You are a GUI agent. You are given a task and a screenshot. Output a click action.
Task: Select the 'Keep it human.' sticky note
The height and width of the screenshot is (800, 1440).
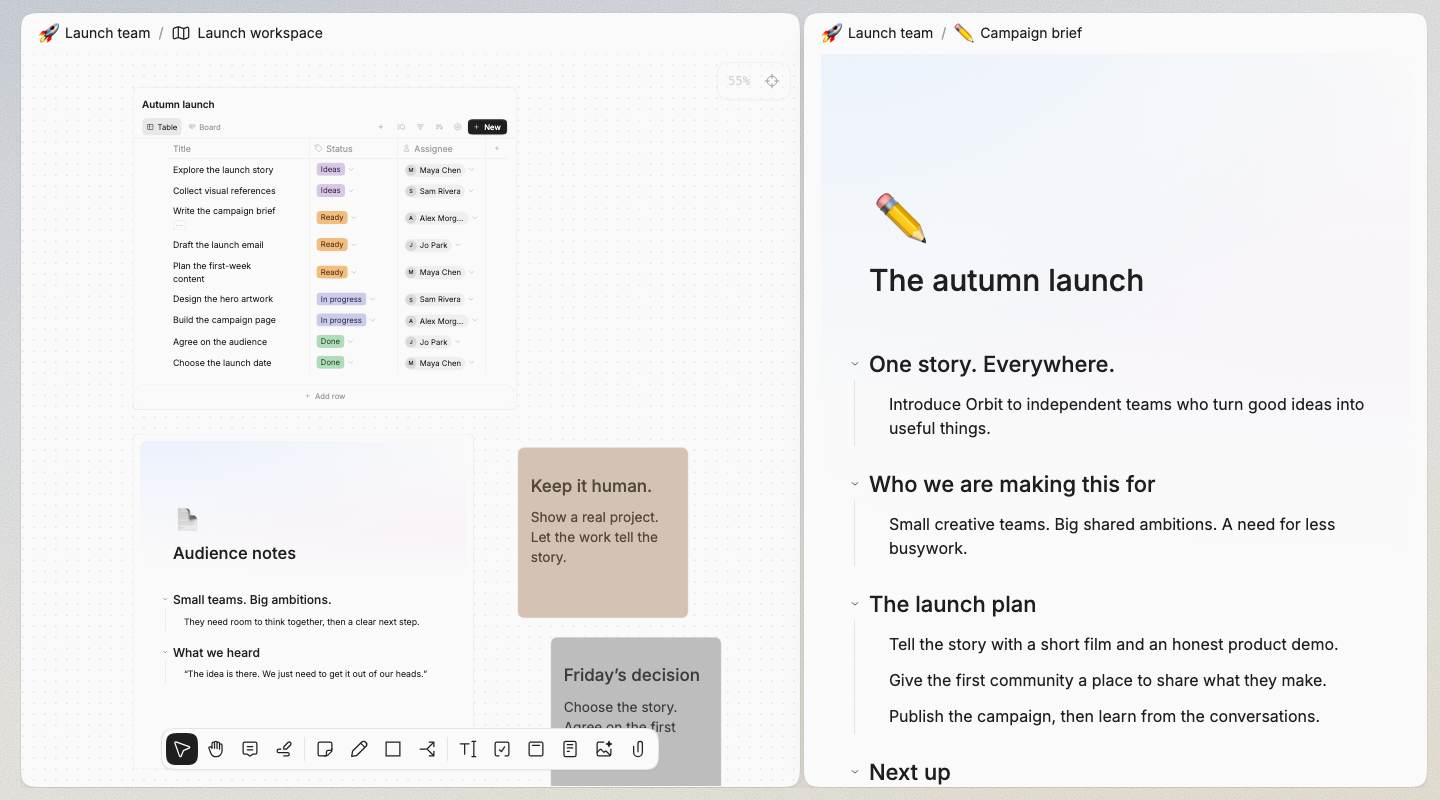coord(603,532)
